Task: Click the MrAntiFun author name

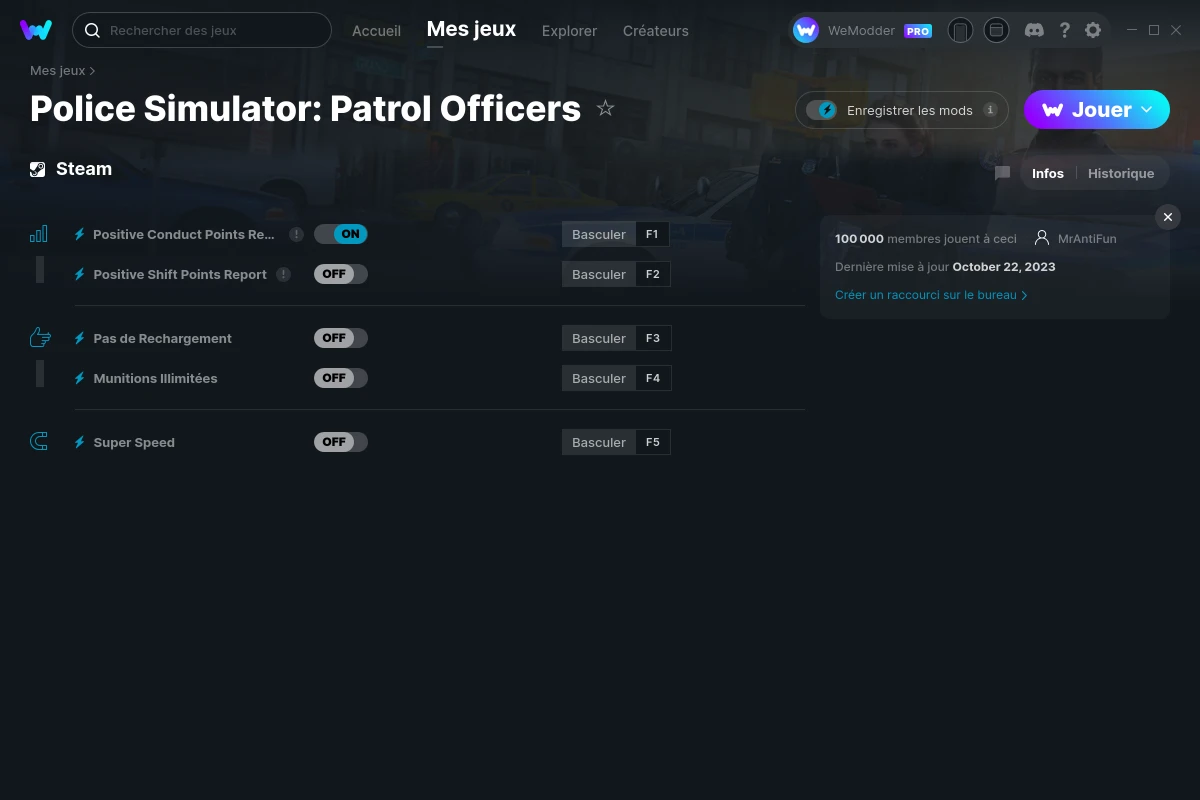Action: coord(1087,238)
